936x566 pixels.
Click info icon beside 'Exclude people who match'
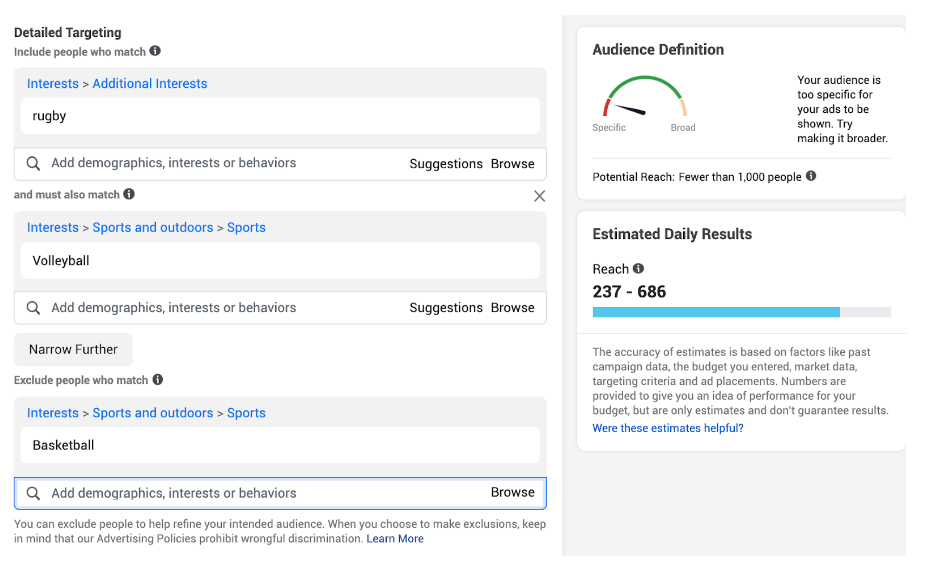coord(158,380)
